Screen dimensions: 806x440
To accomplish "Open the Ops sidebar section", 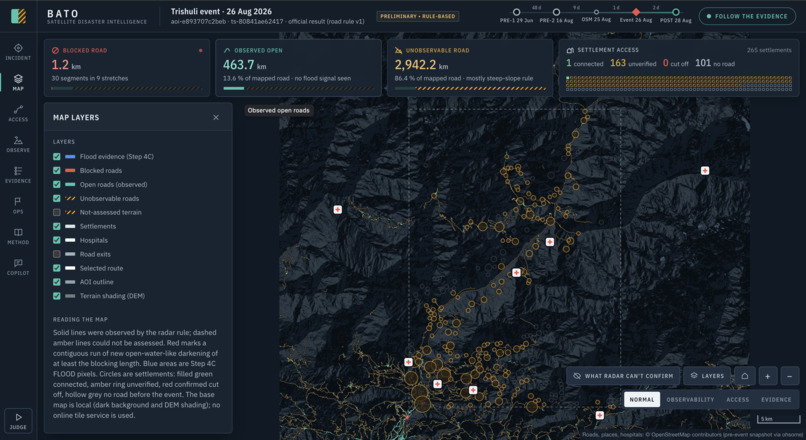I will point(18,205).
